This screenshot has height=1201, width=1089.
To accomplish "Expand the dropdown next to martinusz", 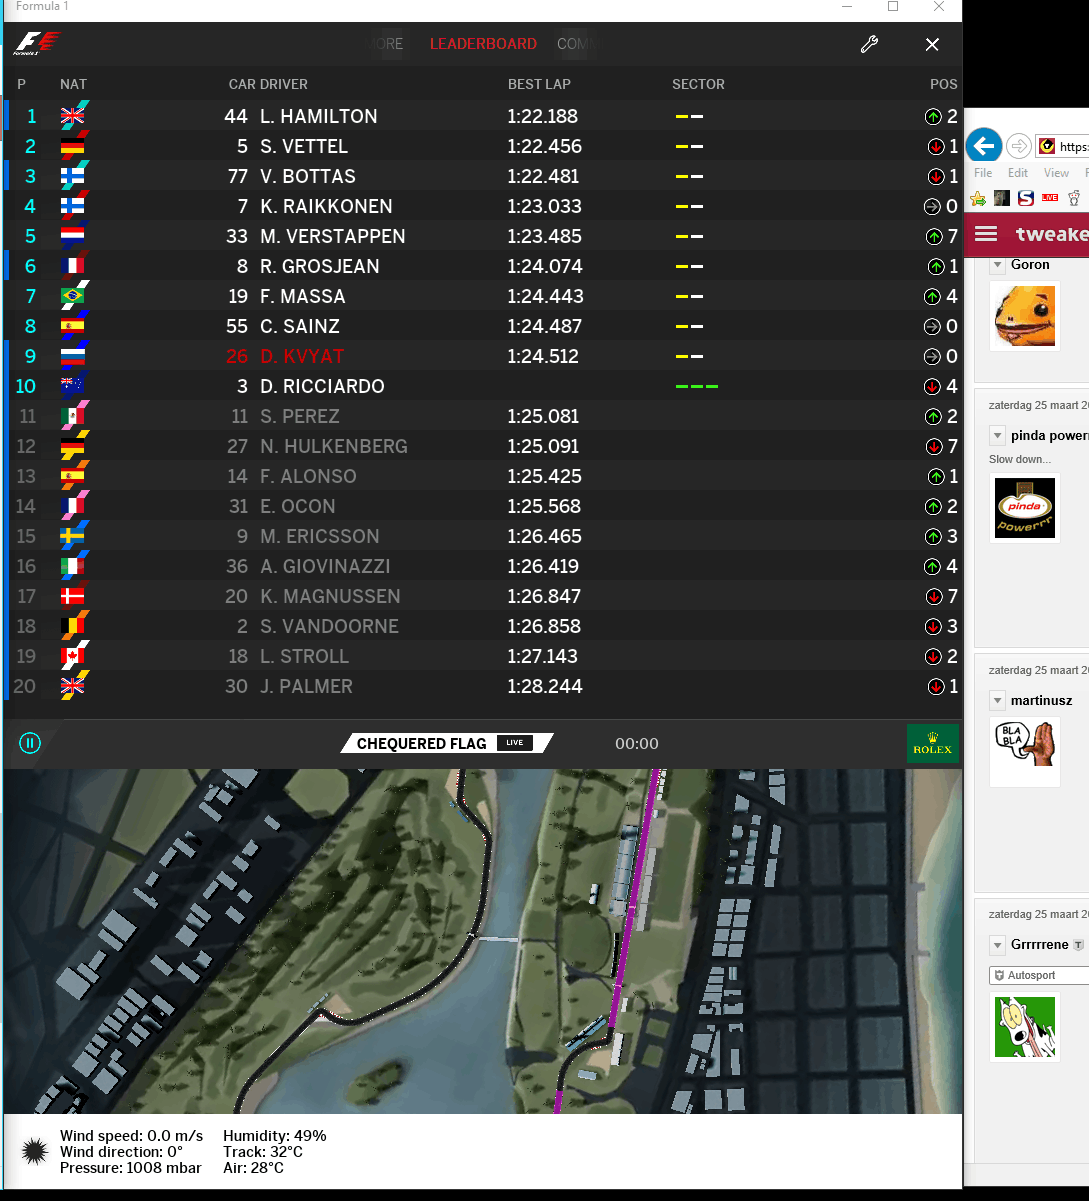I will (997, 700).
